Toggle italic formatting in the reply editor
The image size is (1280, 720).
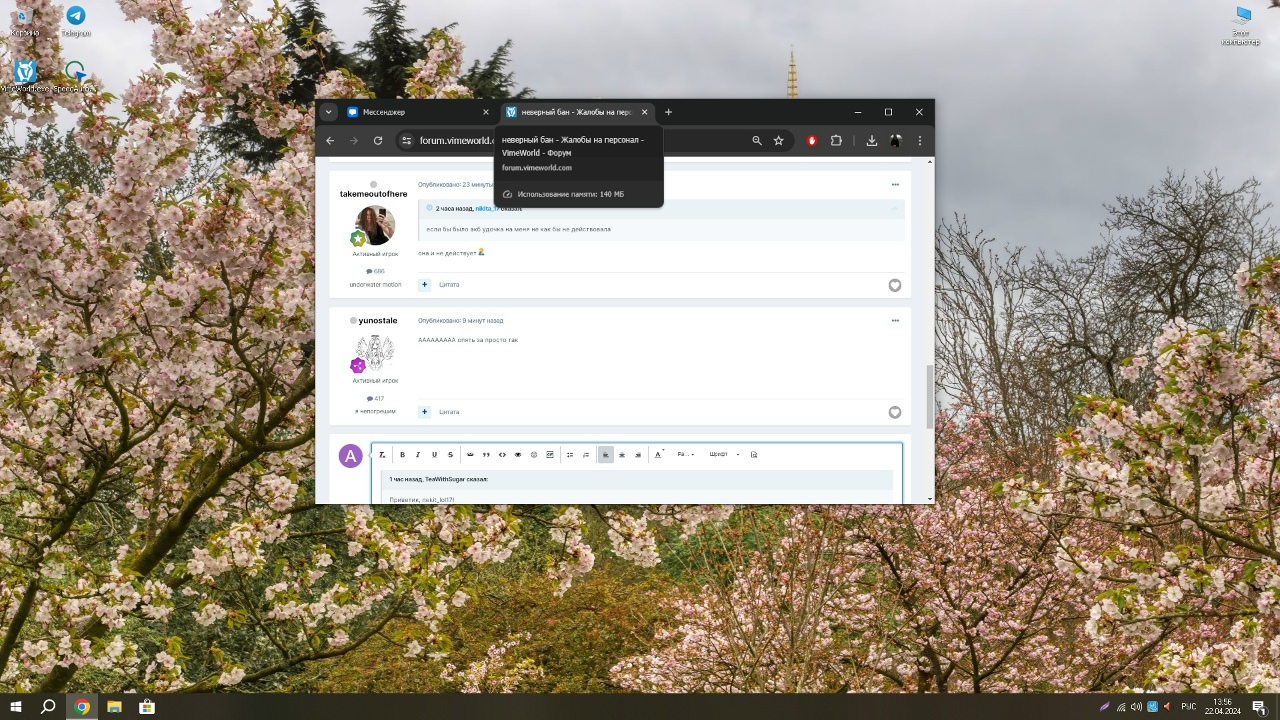click(x=418, y=455)
